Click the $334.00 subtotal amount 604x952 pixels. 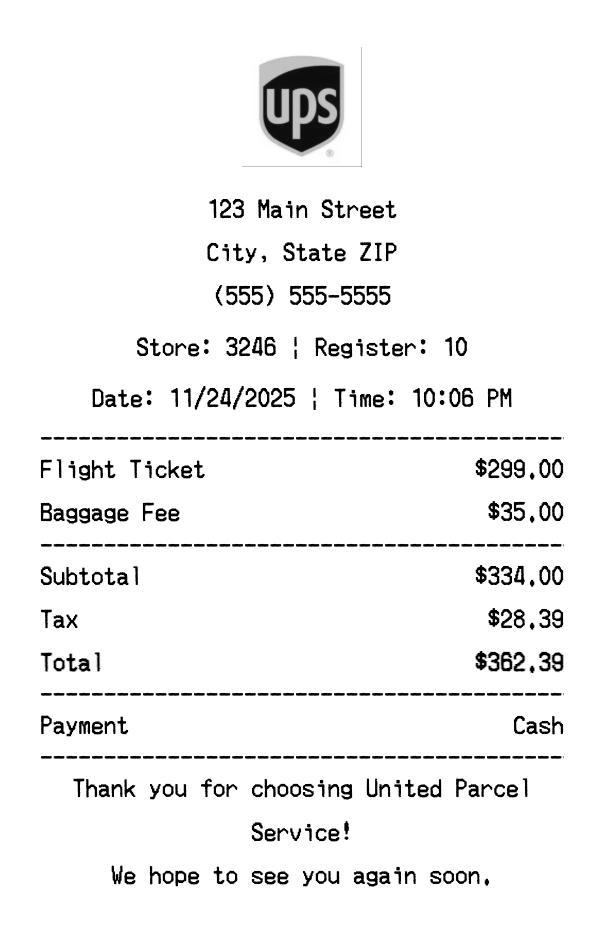point(519,577)
